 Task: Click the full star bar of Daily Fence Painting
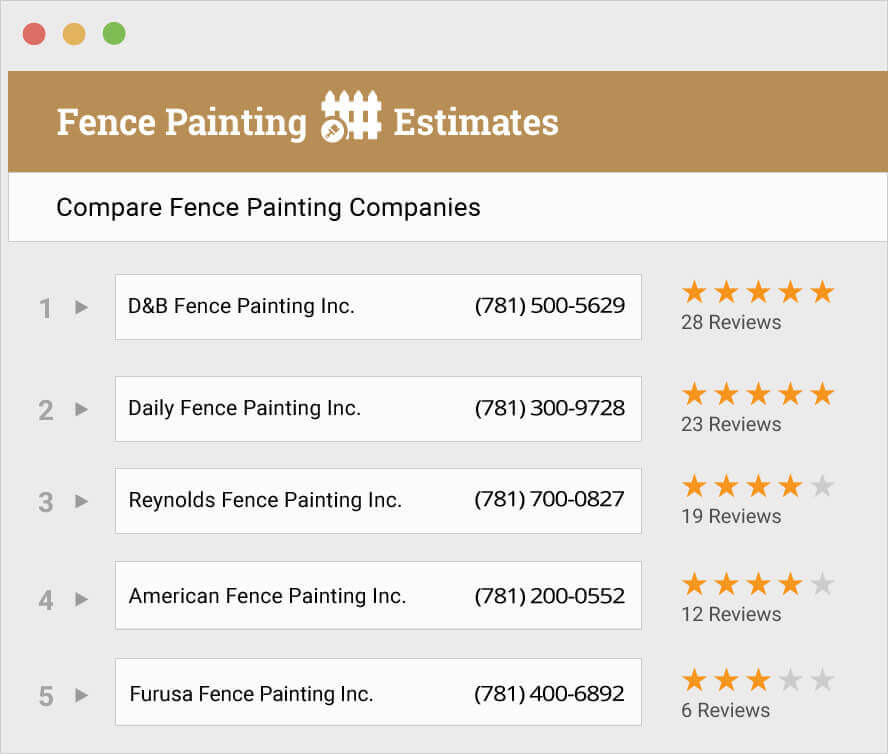pos(757,393)
